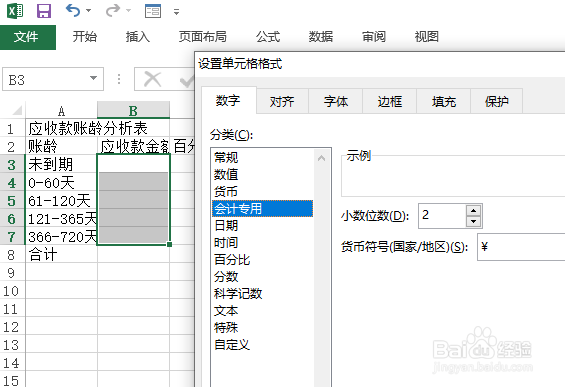565x387 pixels.
Task: Click cell A2 账龄
Action: click(61, 146)
